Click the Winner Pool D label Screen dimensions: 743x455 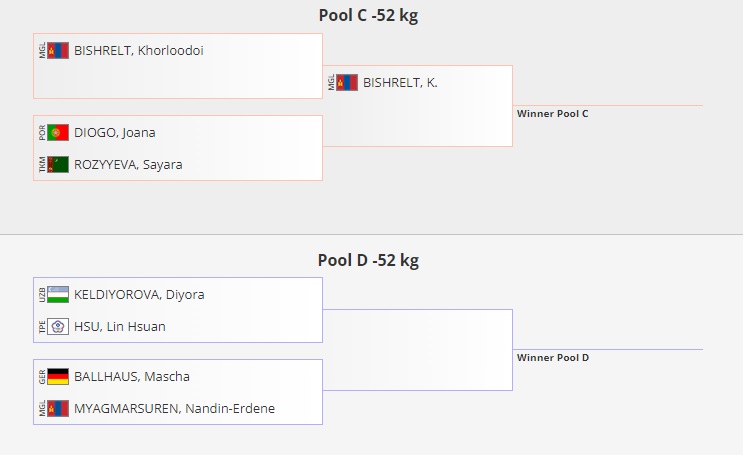(552, 357)
